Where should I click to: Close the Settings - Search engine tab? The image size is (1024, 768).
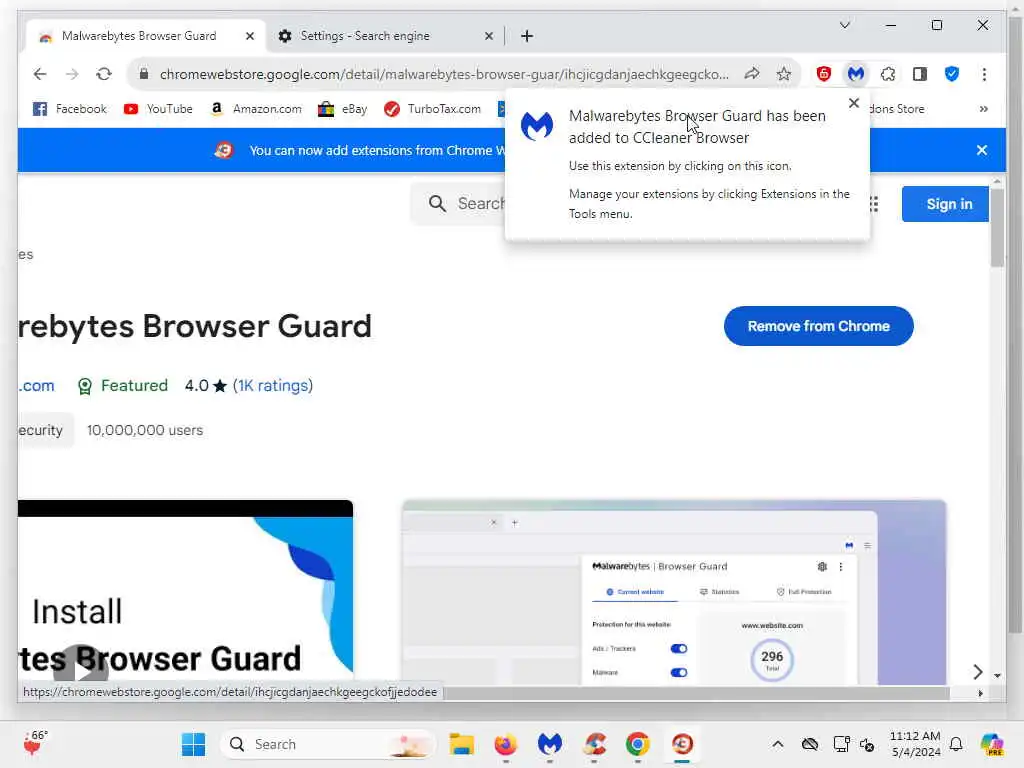pos(488,36)
